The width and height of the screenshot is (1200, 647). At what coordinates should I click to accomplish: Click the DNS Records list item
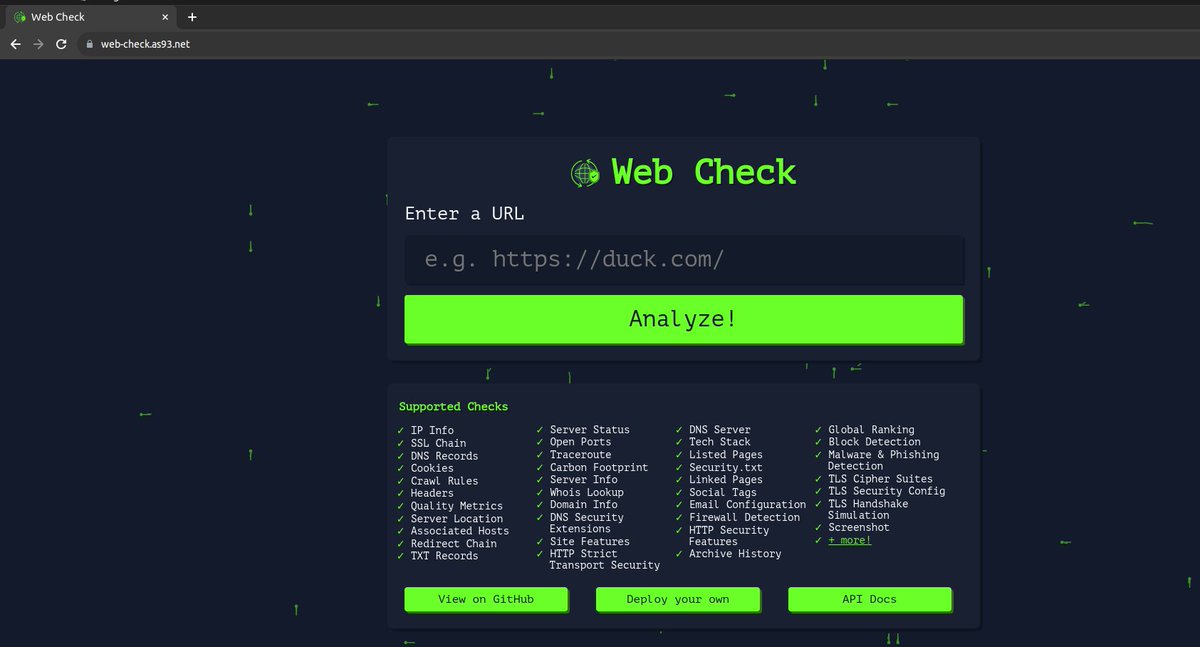(444, 456)
